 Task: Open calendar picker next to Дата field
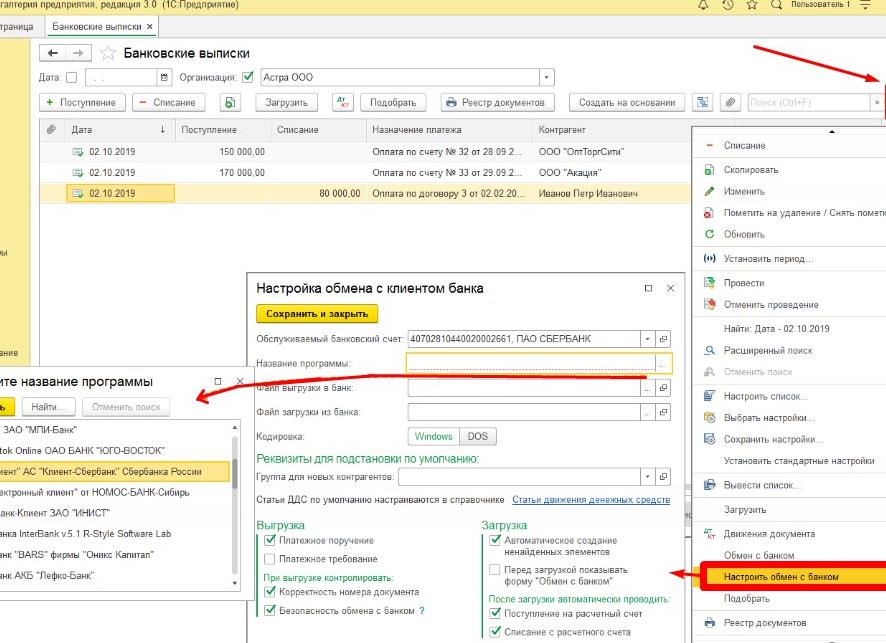164,77
